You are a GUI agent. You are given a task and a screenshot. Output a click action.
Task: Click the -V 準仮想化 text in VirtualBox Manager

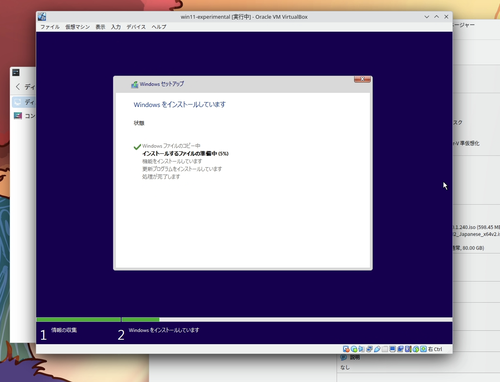pos(466,143)
